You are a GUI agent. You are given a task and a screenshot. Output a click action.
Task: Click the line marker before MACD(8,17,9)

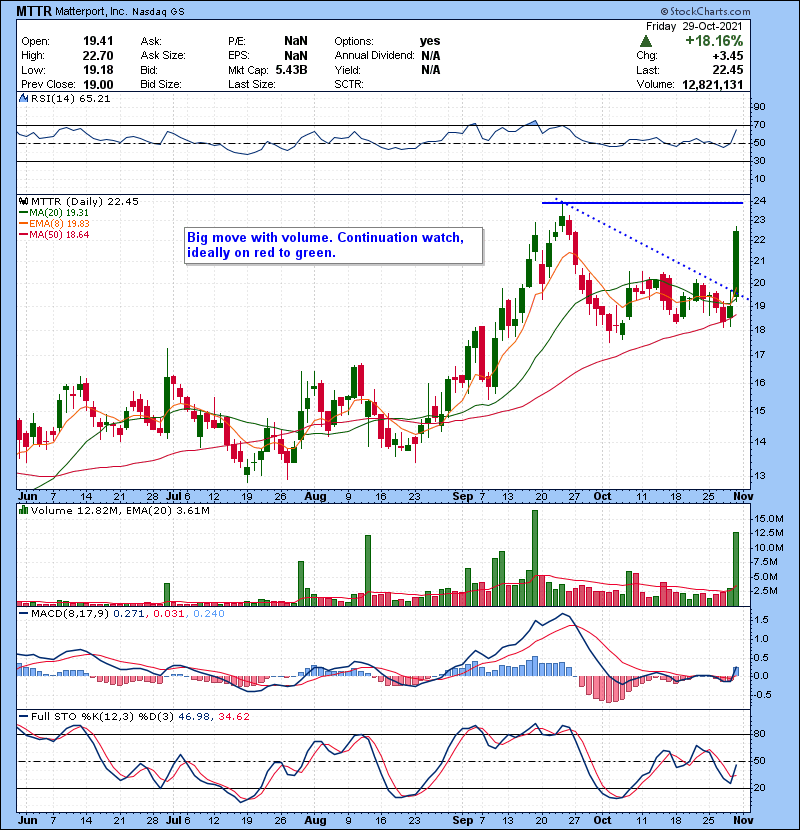pyautogui.click(x=23, y=614)
